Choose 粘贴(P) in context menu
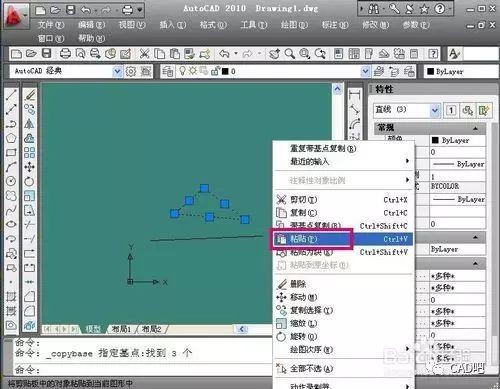Image resolution: width=500 pixels, height=389 pixels. pyautogui.click(x=343, y=239)
